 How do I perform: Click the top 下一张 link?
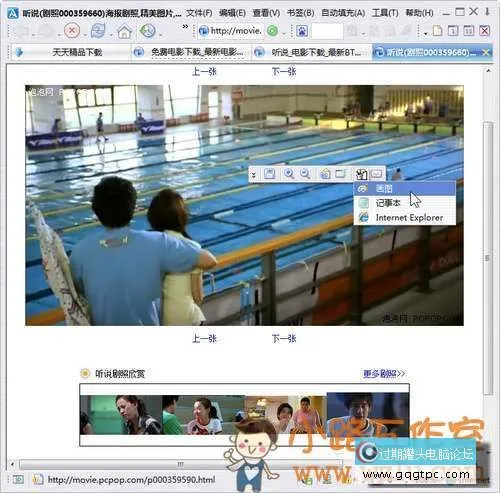pos(284,71)
